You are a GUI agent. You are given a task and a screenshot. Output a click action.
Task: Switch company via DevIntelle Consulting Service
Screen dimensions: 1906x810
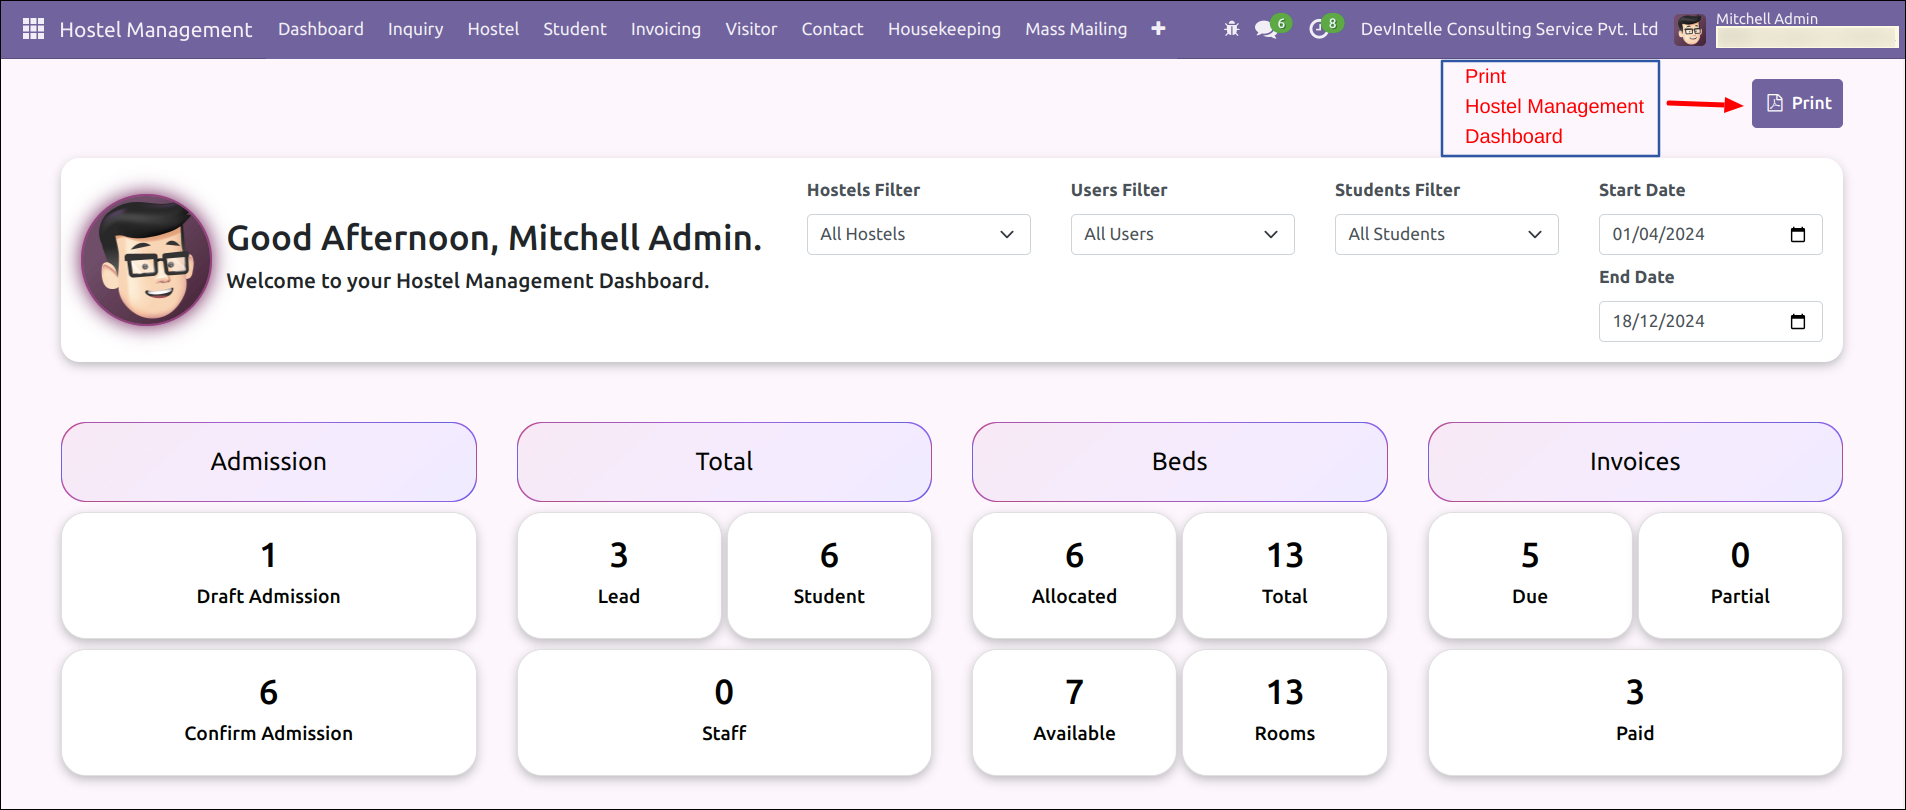[x=1509, y=29]
